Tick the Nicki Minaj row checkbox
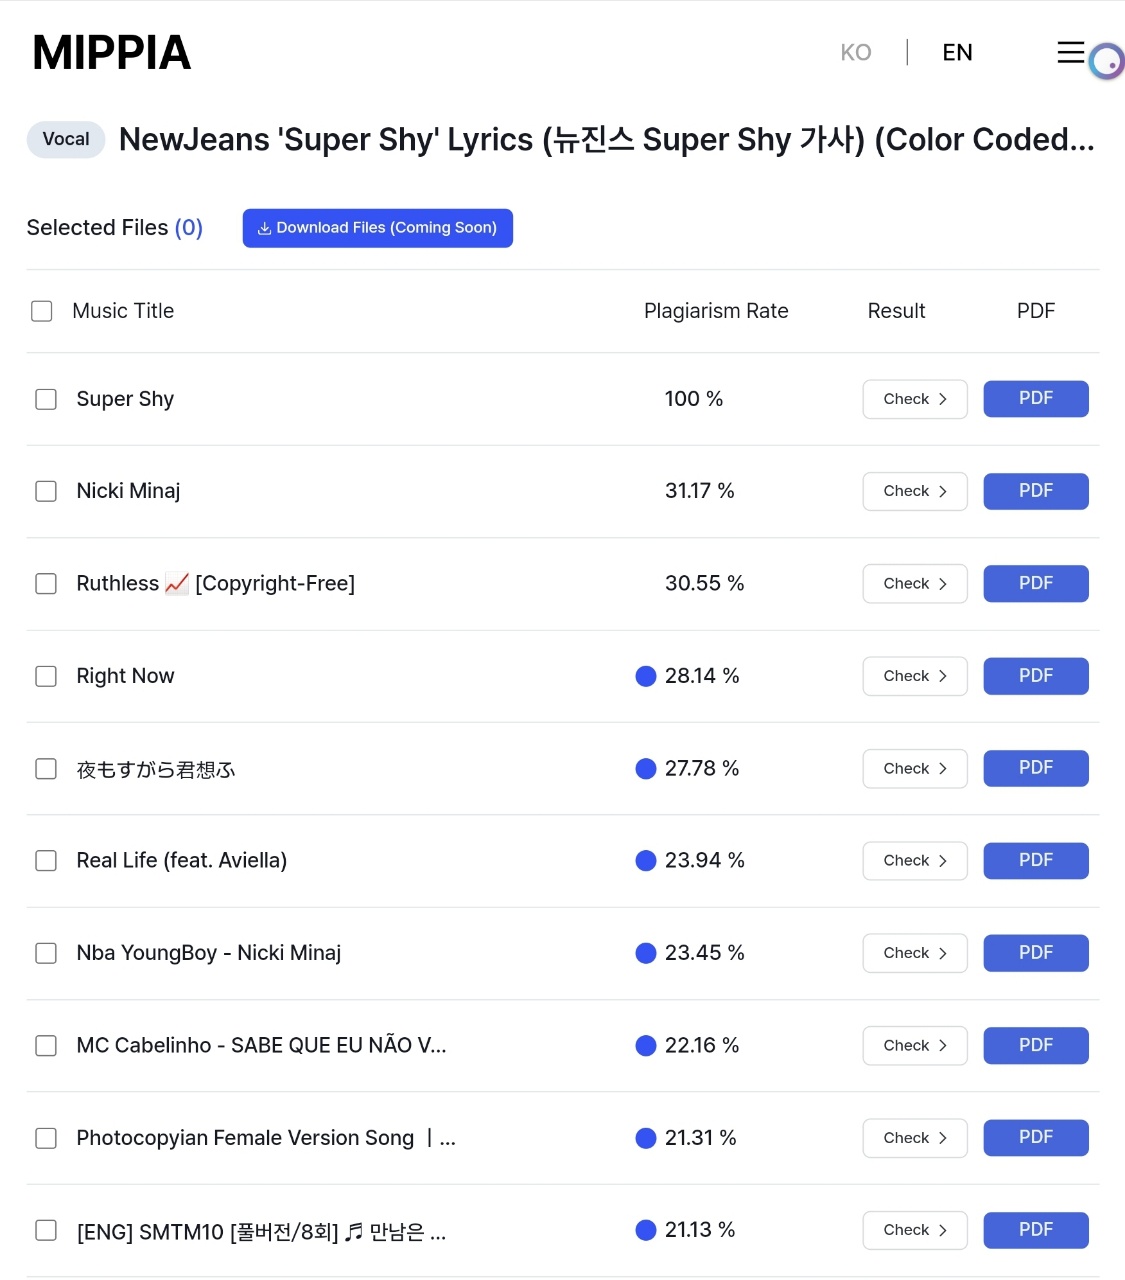The height and width of the screenshot is (1280, 1125). click(46, 491)
